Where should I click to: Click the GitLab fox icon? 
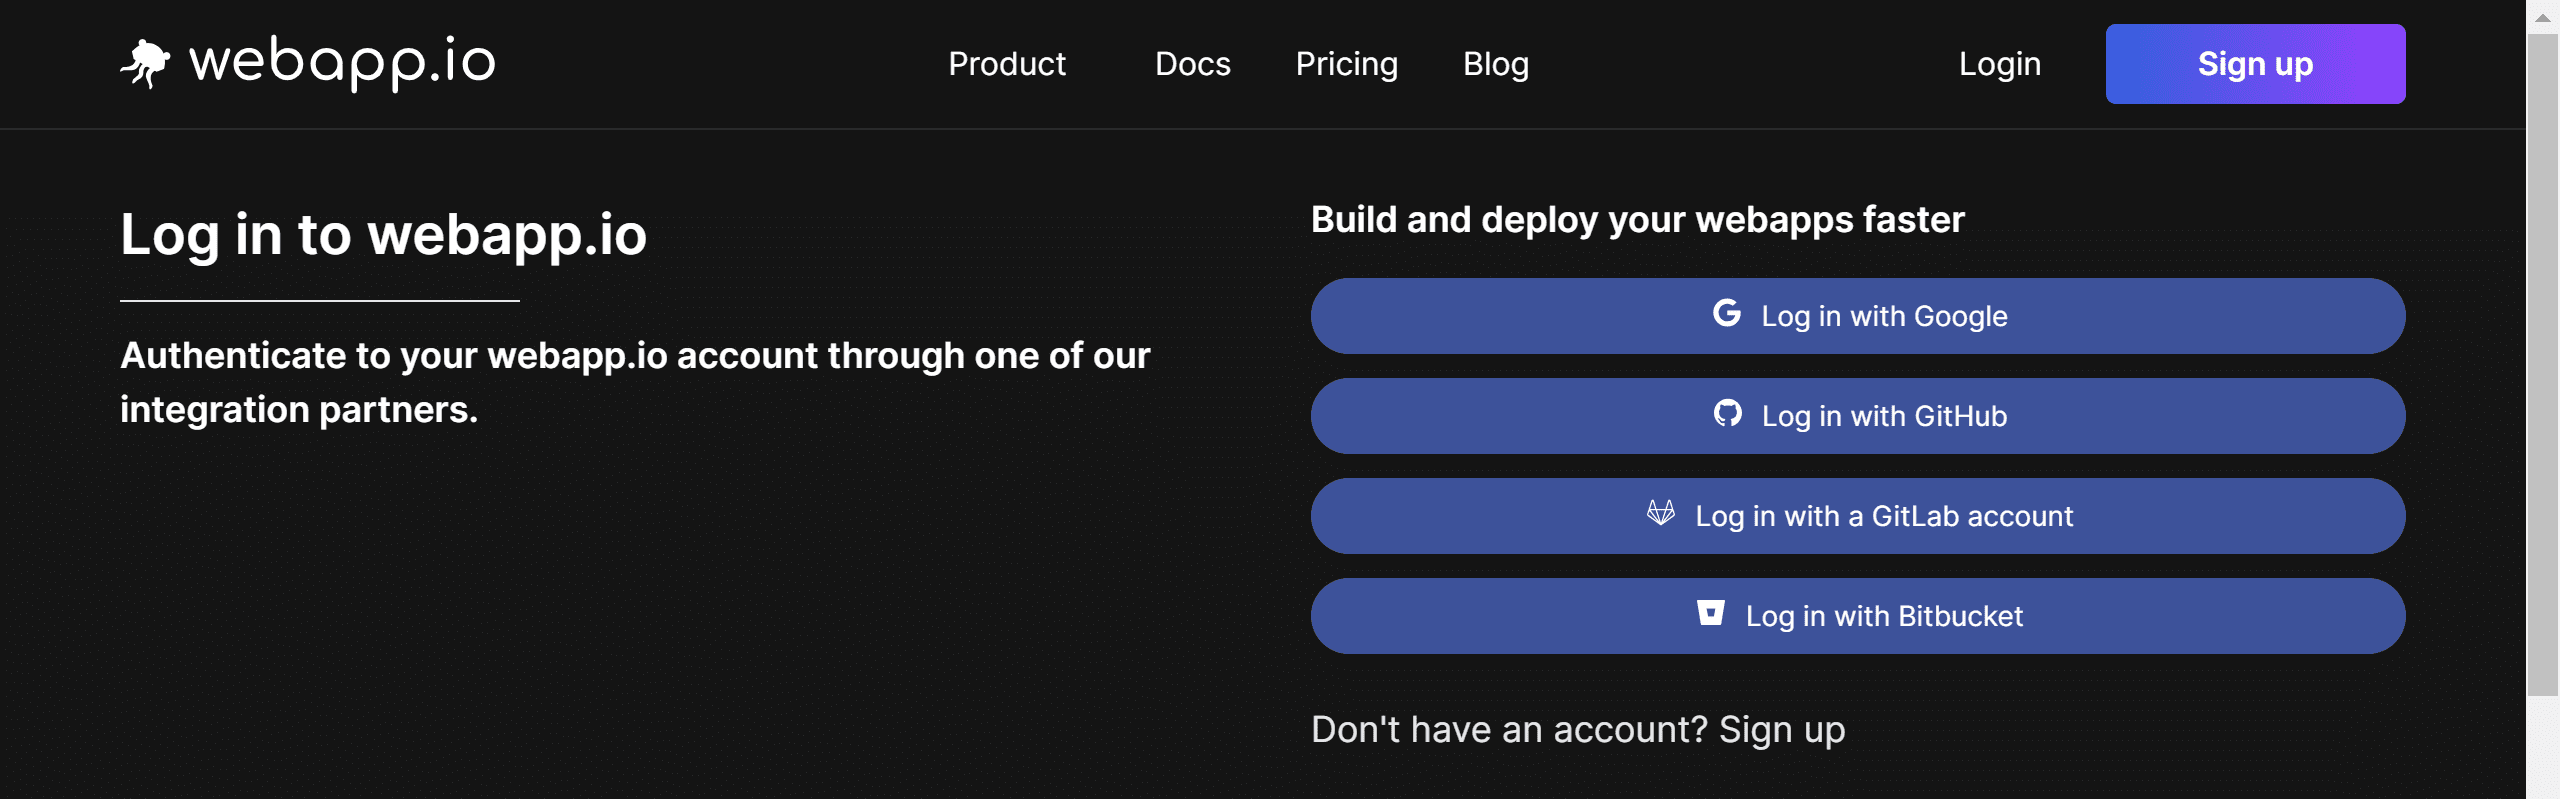coord(1661,513)
